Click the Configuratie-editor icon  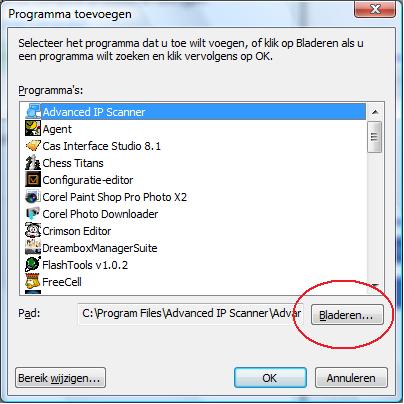(x=33, y=180)
